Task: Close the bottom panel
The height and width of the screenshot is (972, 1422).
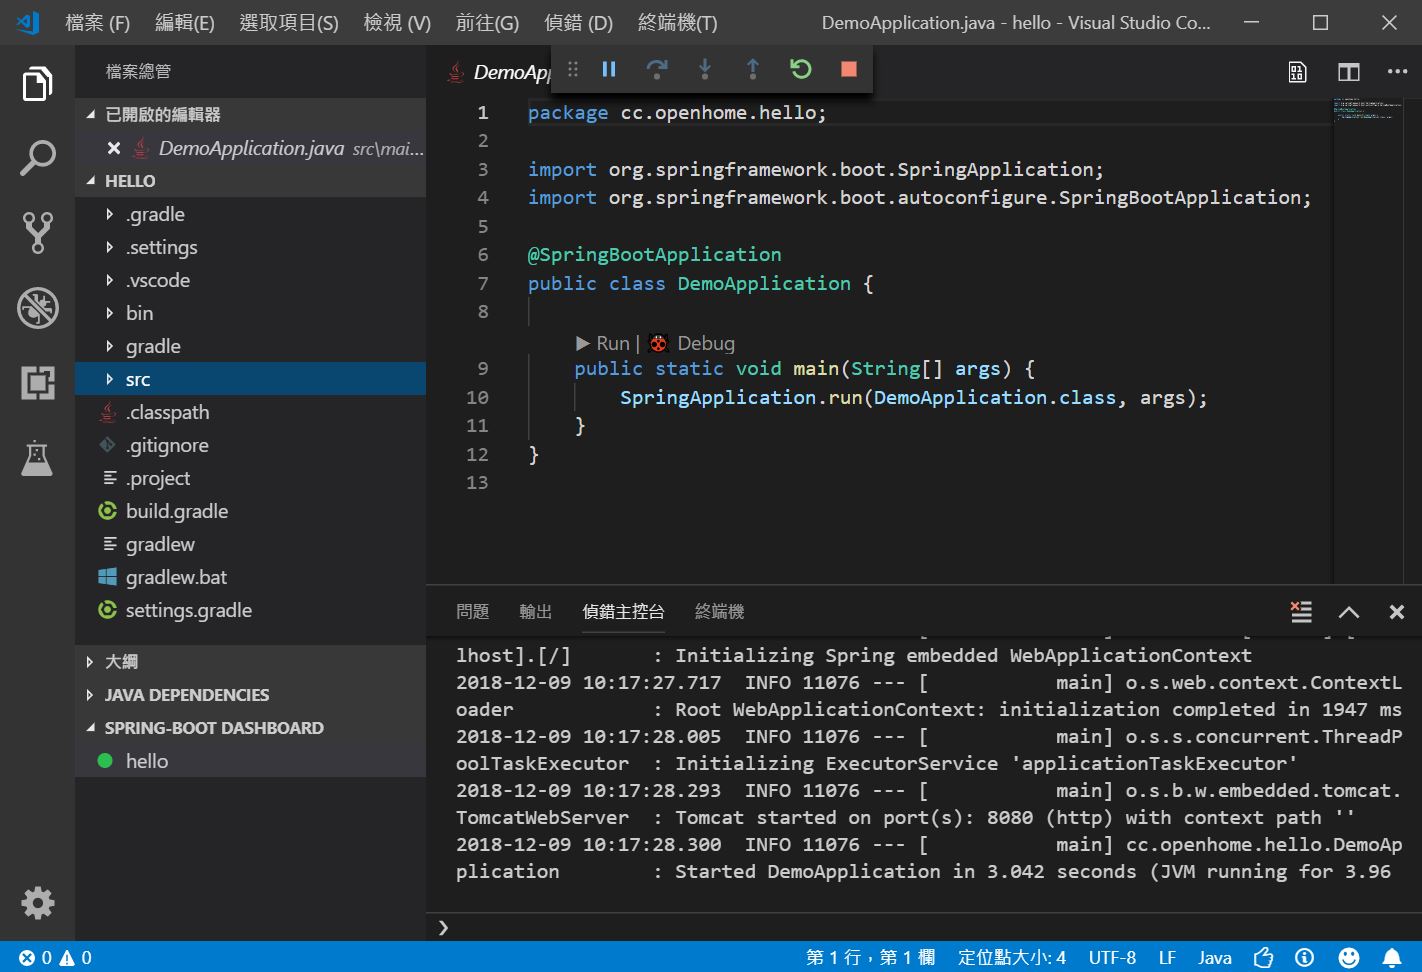Action: (x=1397, y=612)
